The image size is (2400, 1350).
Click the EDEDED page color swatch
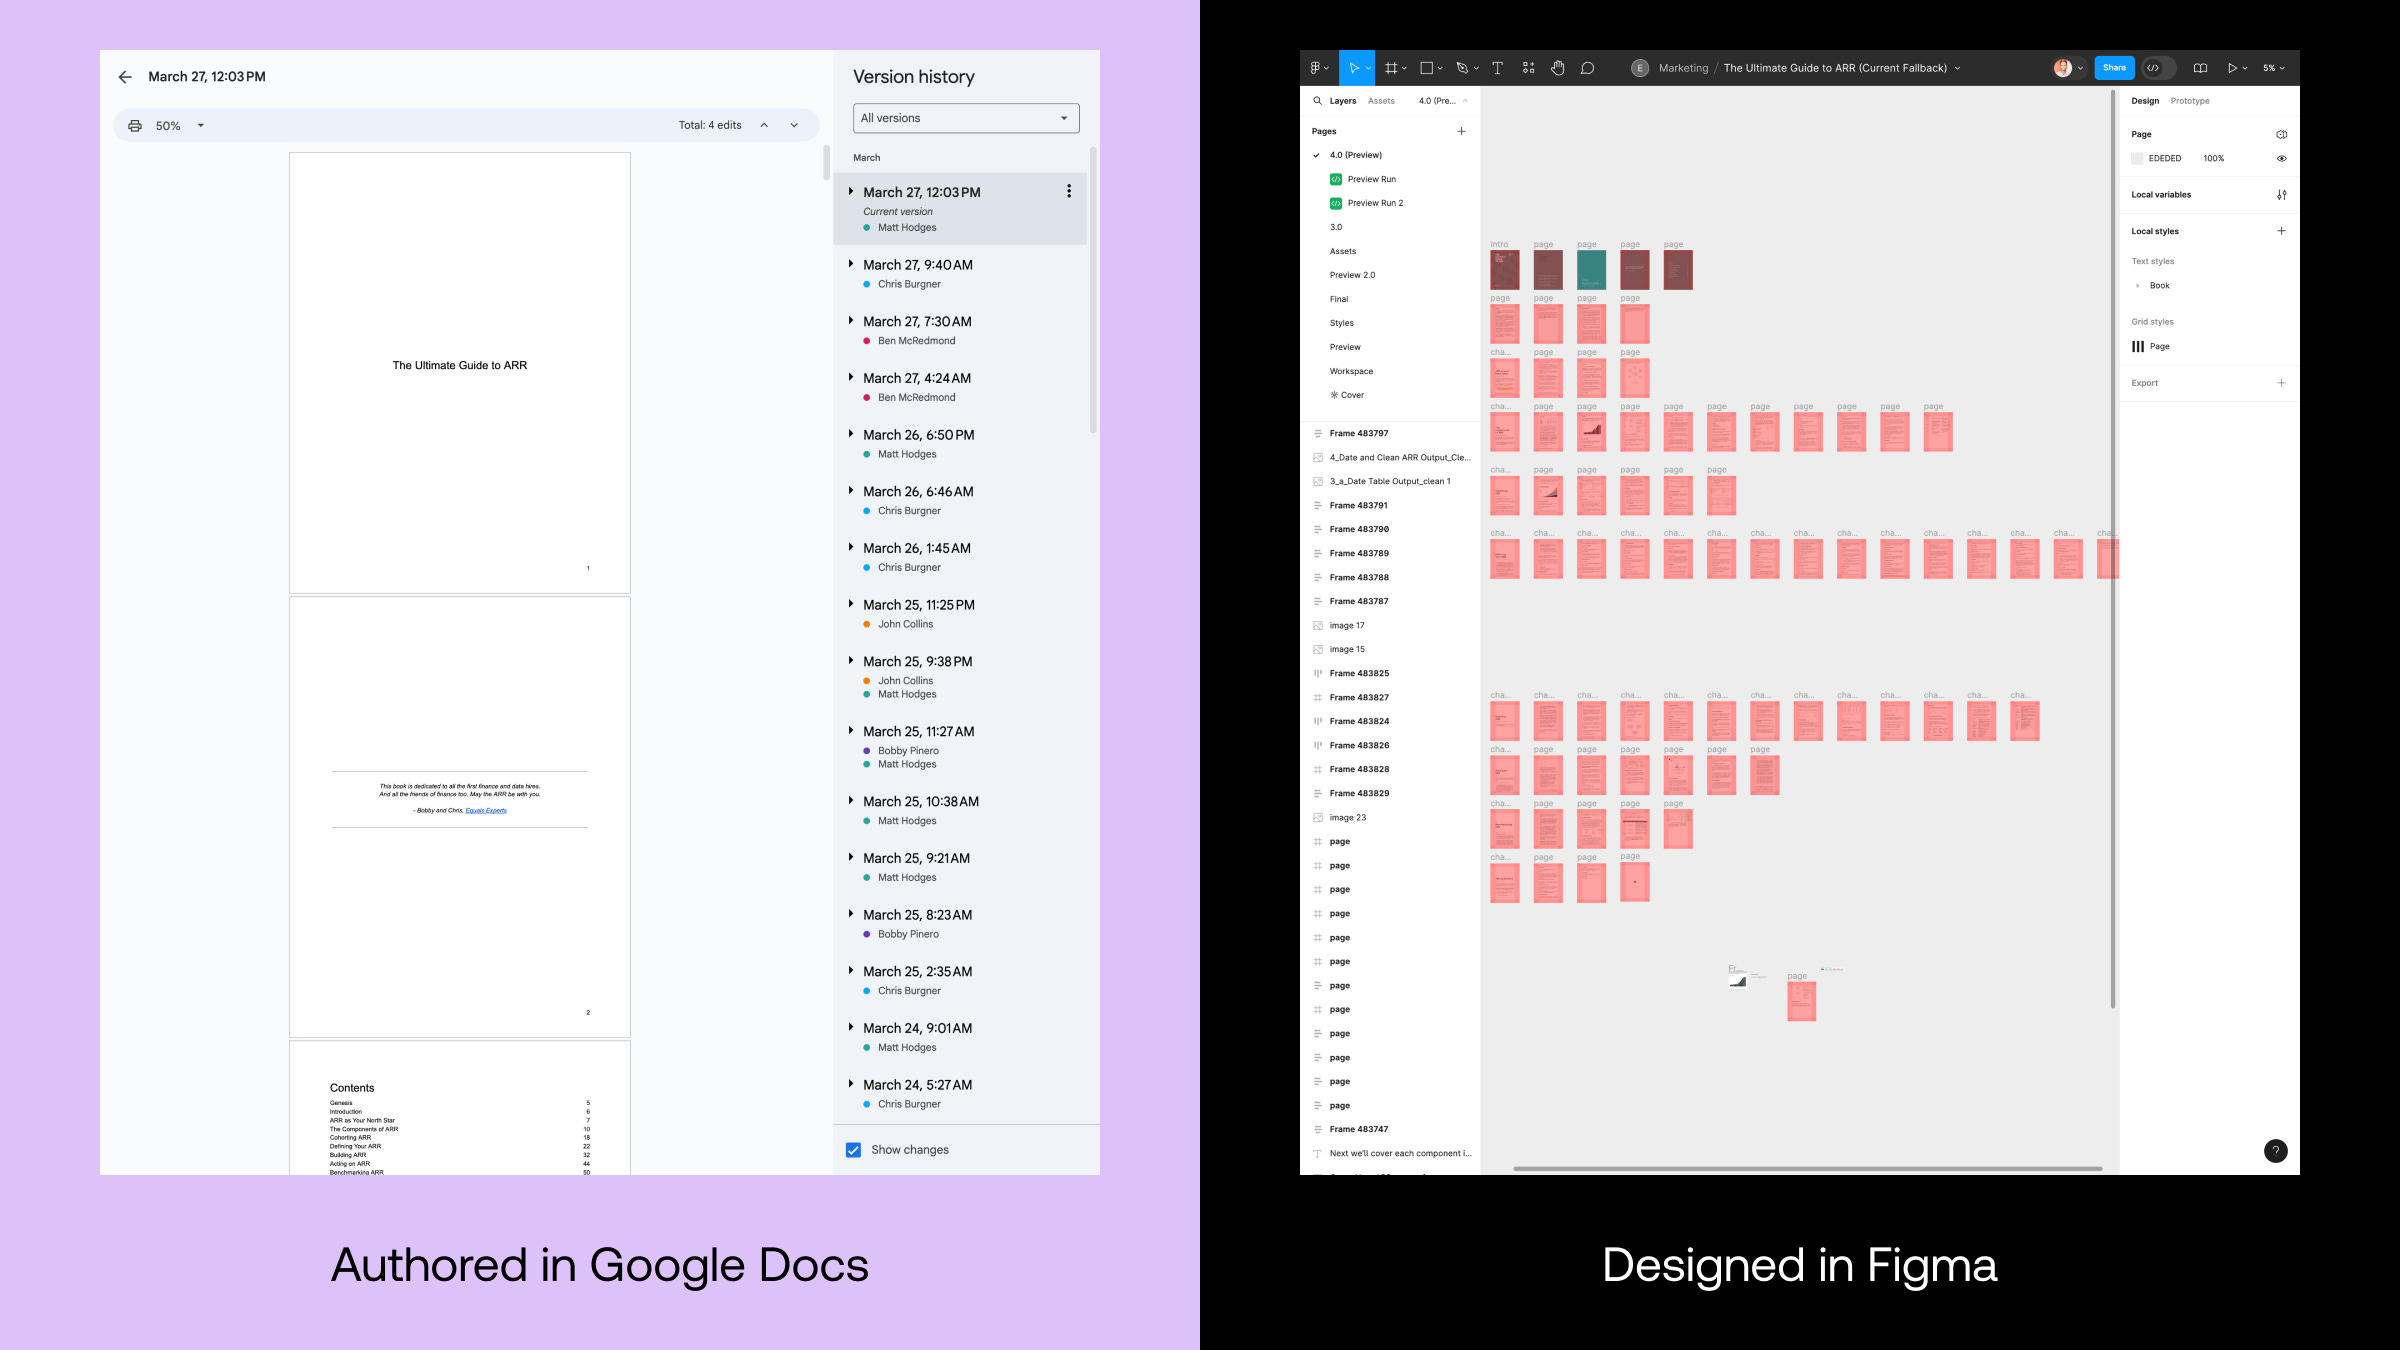click(2137, 158)
